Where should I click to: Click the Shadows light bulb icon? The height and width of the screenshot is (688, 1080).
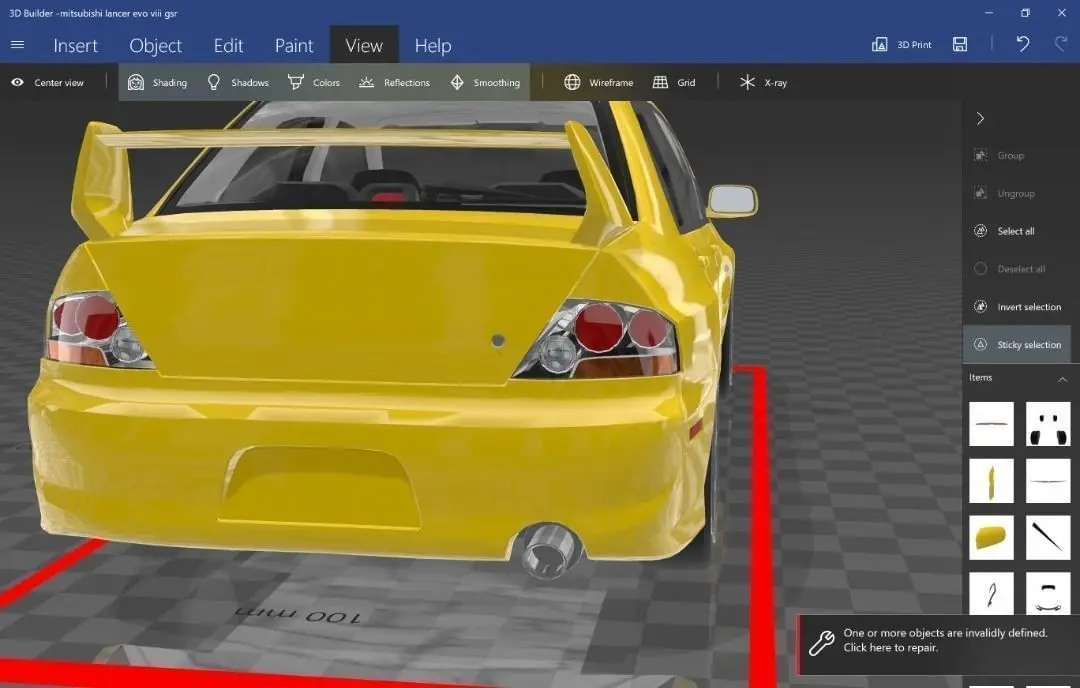point(214,83)
